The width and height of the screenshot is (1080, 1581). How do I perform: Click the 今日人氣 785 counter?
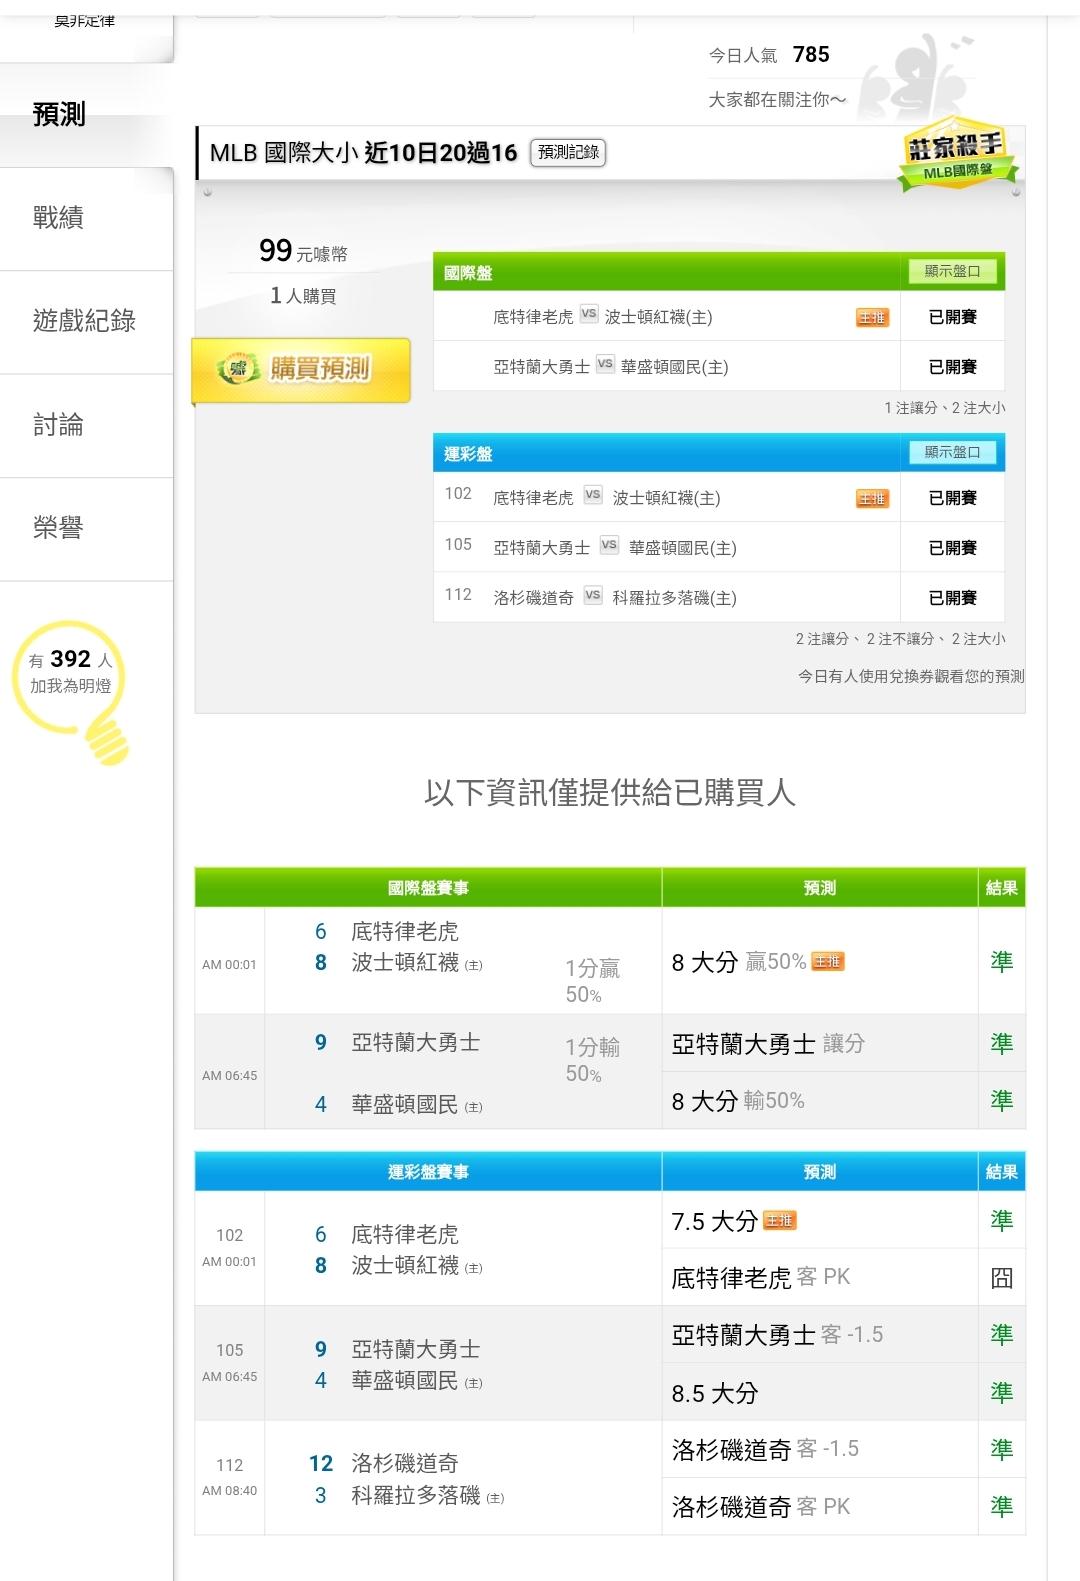coord(769,55)
